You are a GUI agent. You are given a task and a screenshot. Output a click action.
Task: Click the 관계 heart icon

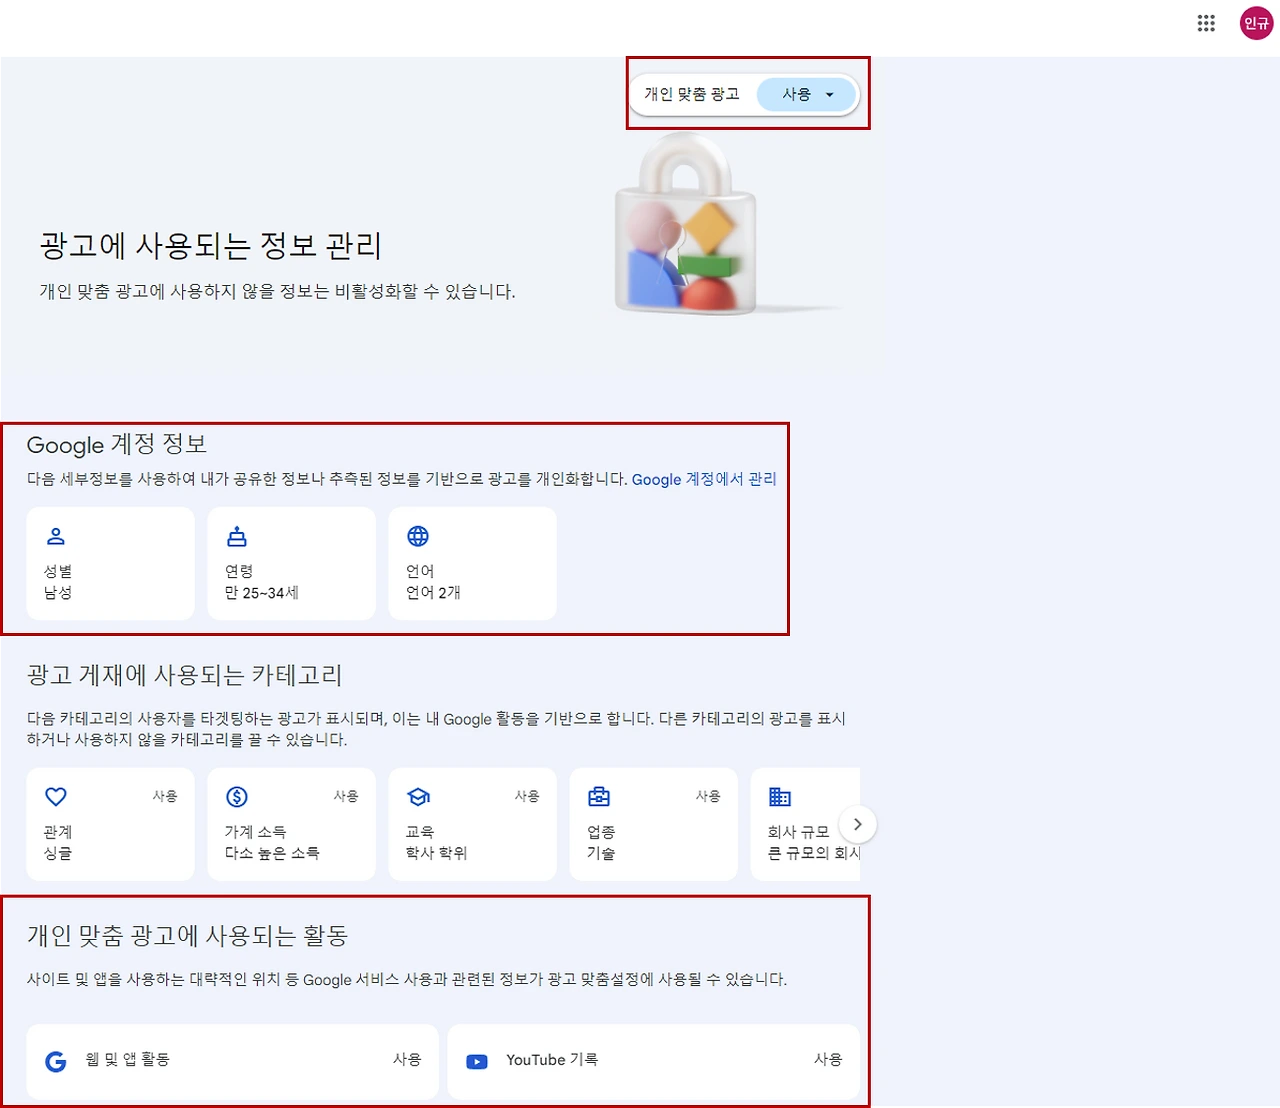point(56,796)
